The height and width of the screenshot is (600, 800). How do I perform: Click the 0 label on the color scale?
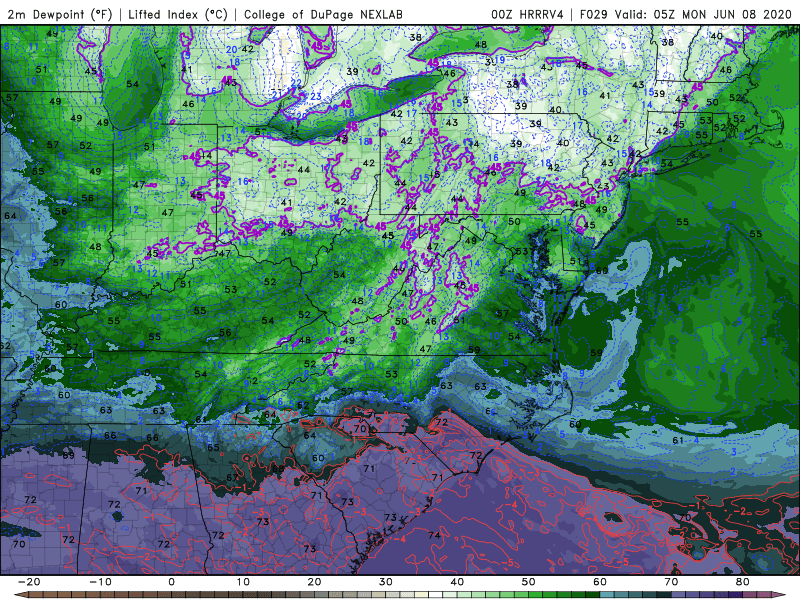(171, 582)
